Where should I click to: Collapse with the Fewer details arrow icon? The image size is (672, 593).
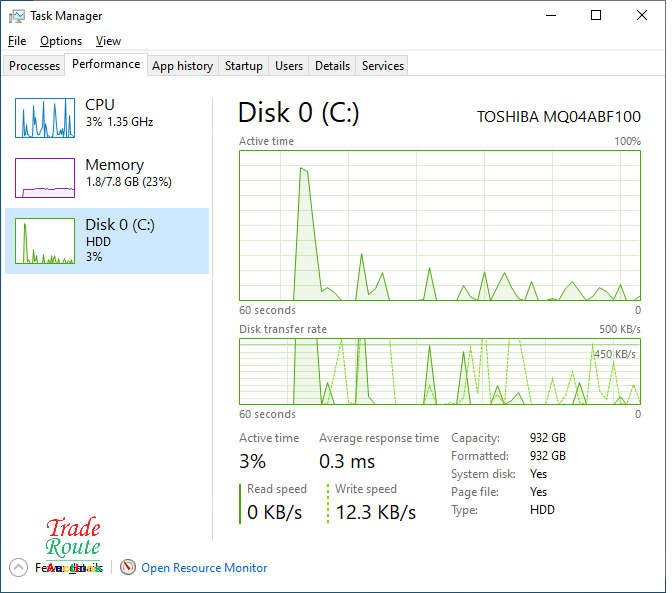click(18, 568)
